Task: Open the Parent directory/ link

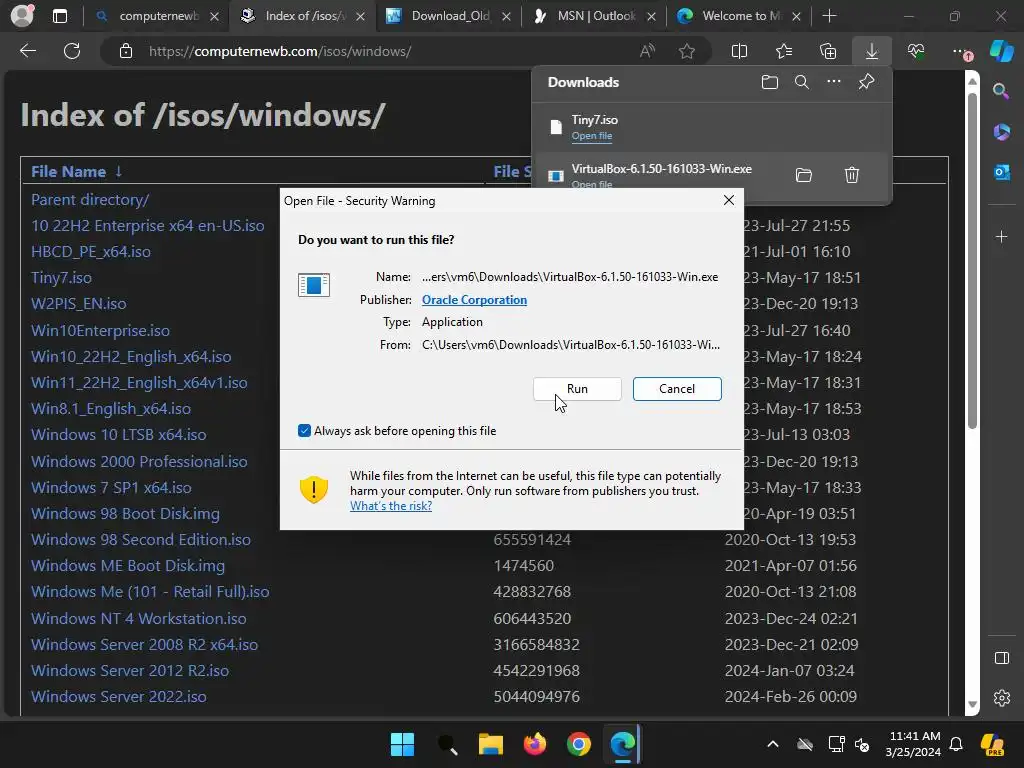Action: [90, 200]
